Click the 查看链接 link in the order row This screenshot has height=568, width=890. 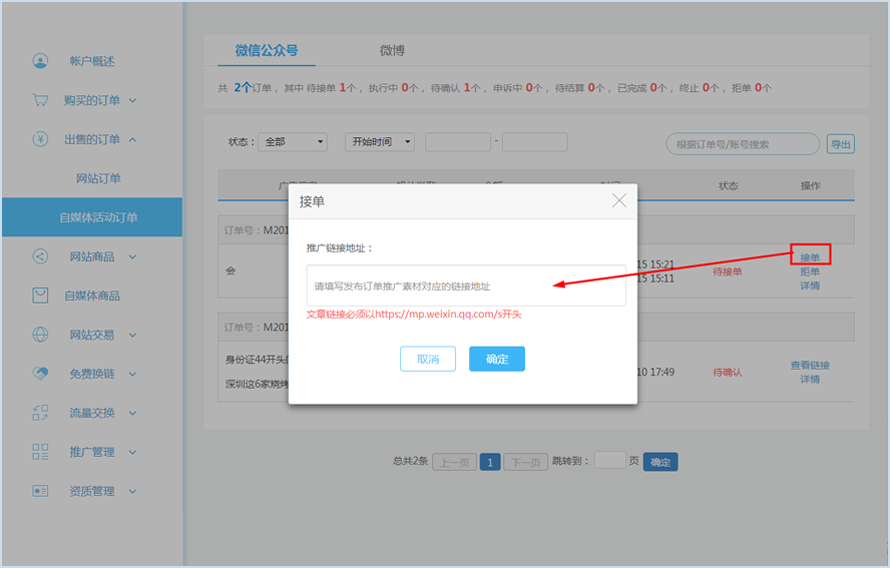tap(809, 365)
